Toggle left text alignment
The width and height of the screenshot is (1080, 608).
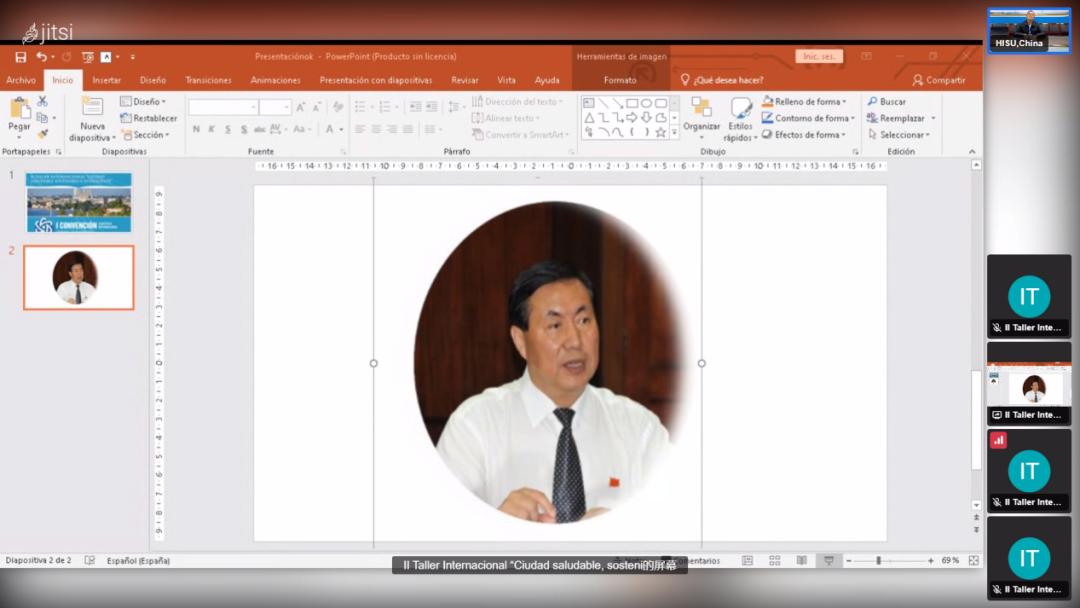(x=360, y=129)
